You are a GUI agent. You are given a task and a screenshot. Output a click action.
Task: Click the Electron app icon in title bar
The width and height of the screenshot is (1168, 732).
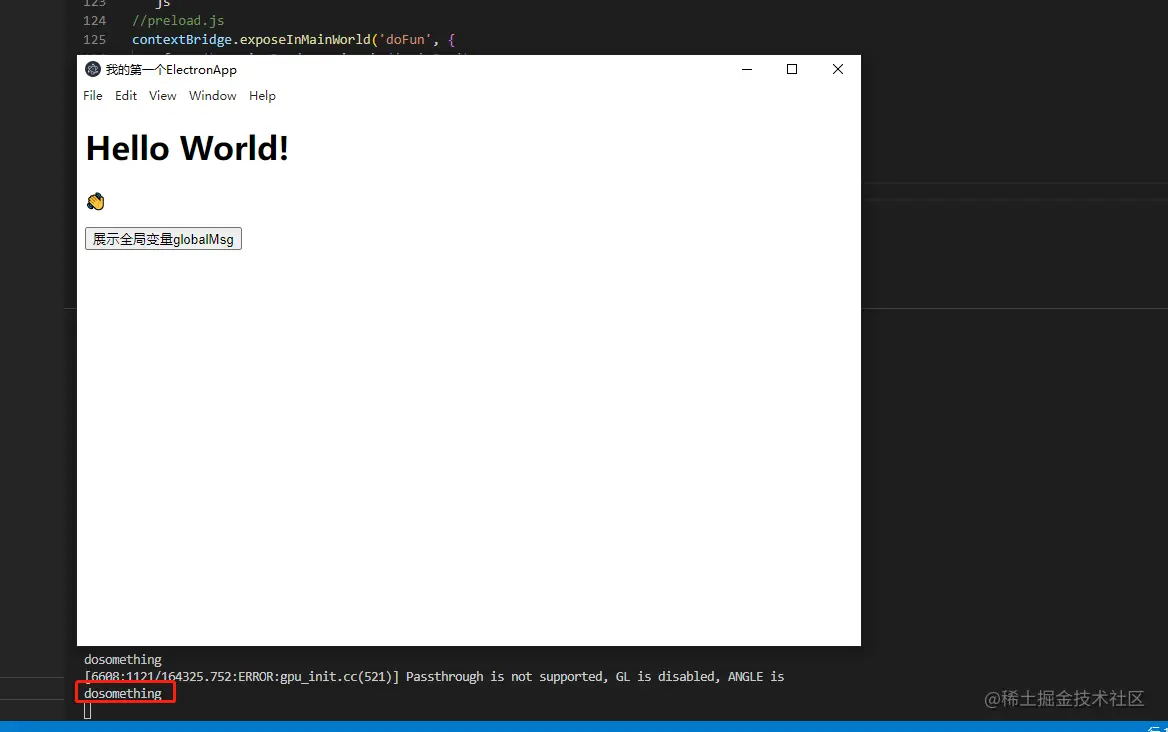[x=93, y=69]
